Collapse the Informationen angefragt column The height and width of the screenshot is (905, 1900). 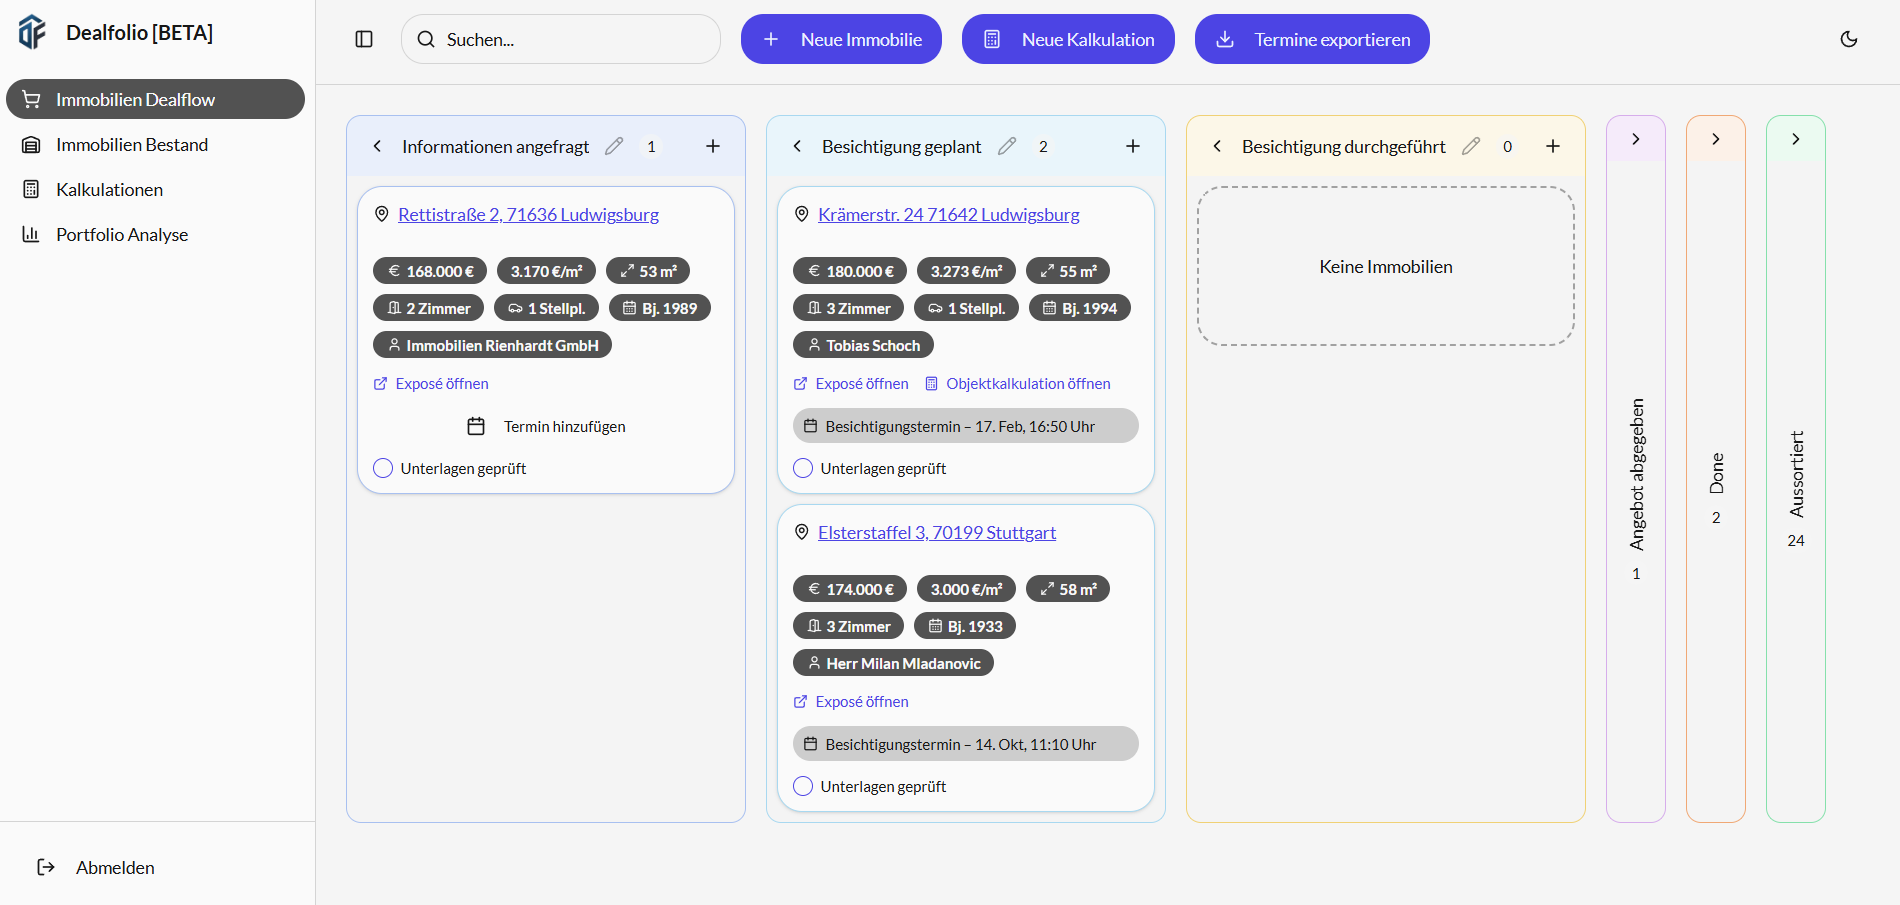coord(377,146)
